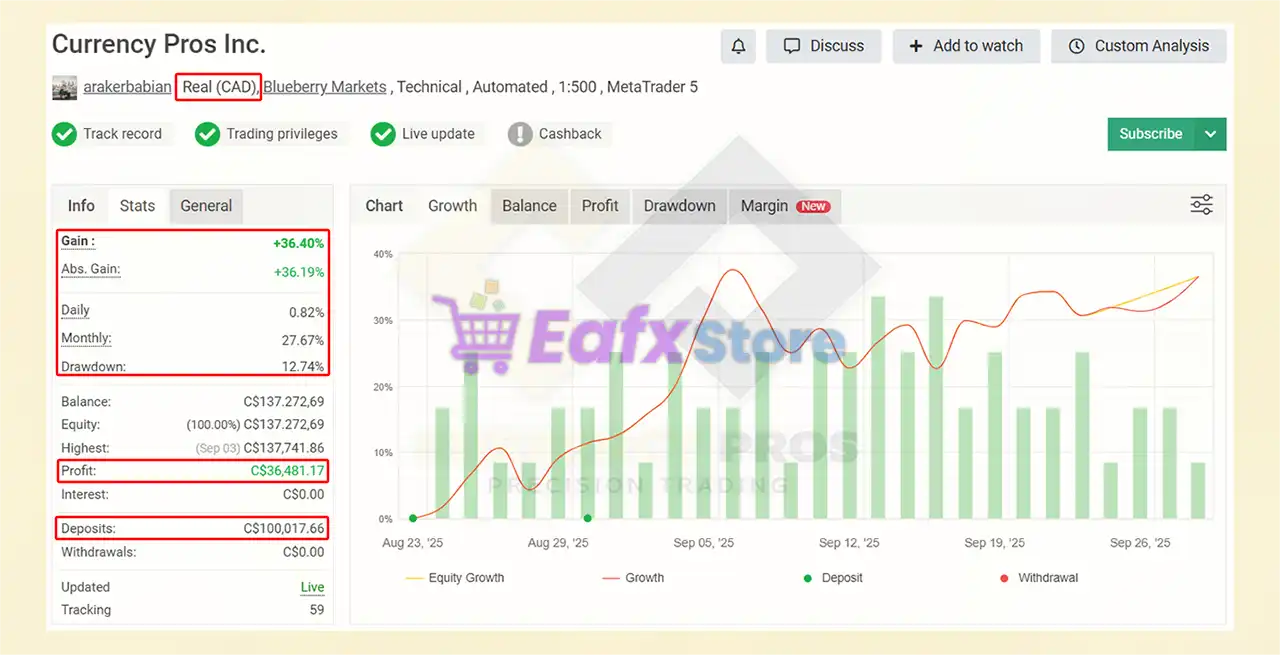Switch to the General tab

pyautogui.click(x=206, y=206)
